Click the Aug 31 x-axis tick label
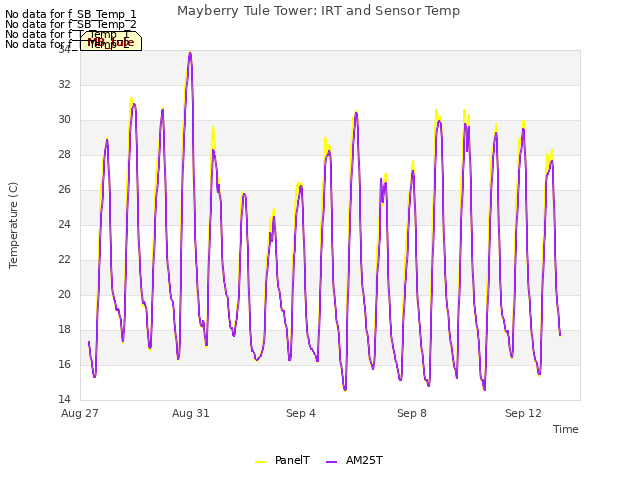640x480 pixels. [x=191, y=413]
